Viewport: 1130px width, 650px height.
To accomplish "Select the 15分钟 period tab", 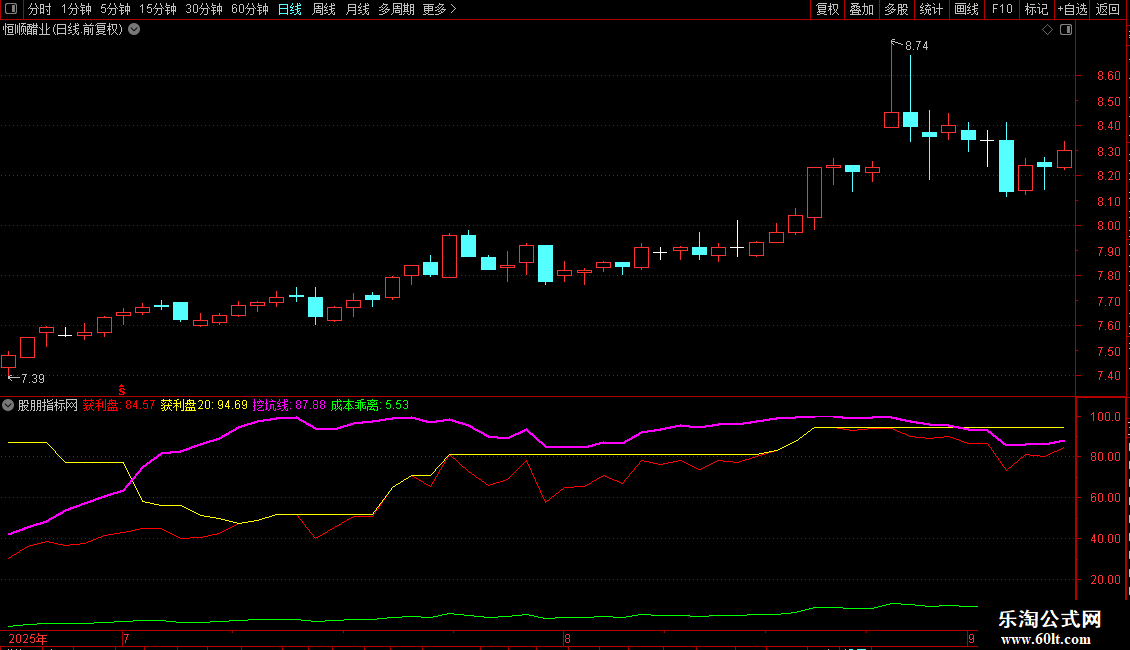I will [x=157, y=9].
